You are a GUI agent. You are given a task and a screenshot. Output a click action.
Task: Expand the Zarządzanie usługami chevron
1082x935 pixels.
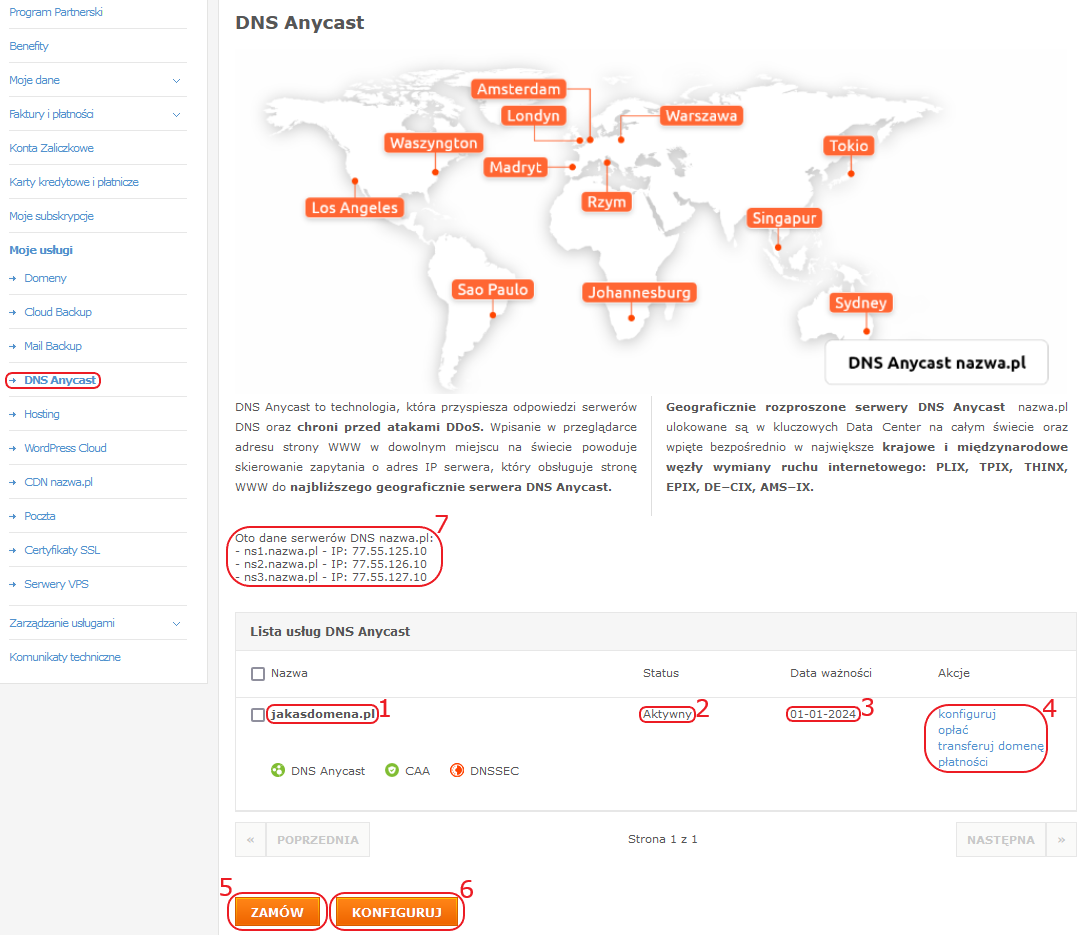[177, 624]
